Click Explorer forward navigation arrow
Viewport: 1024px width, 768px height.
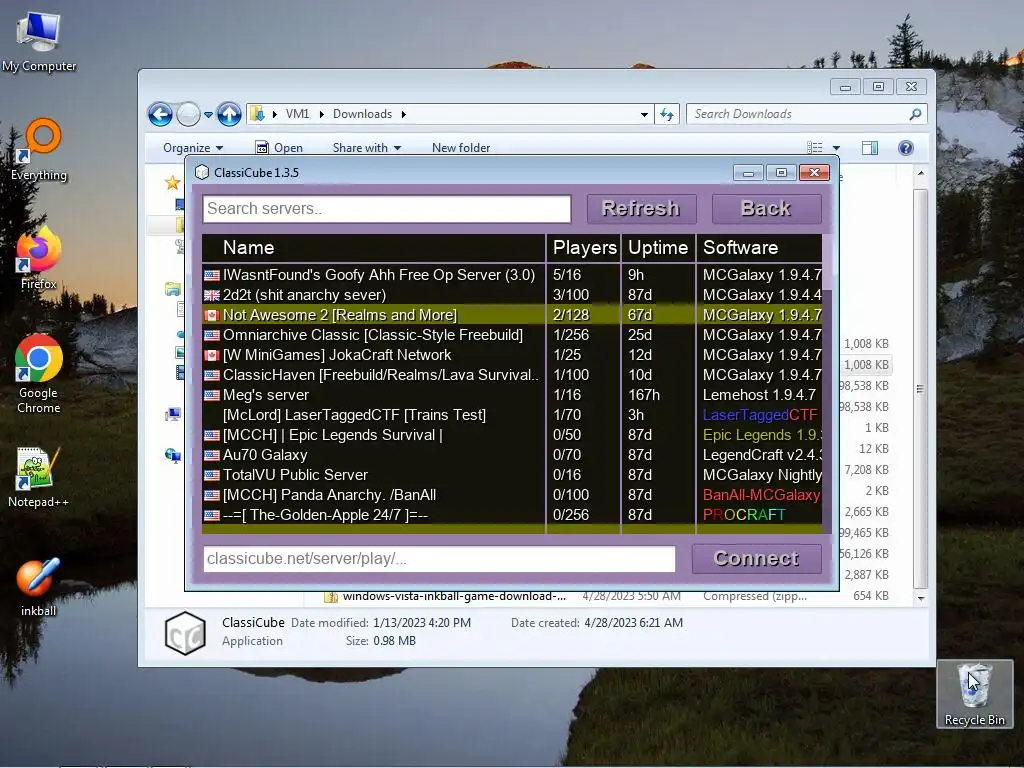(188, 114)
